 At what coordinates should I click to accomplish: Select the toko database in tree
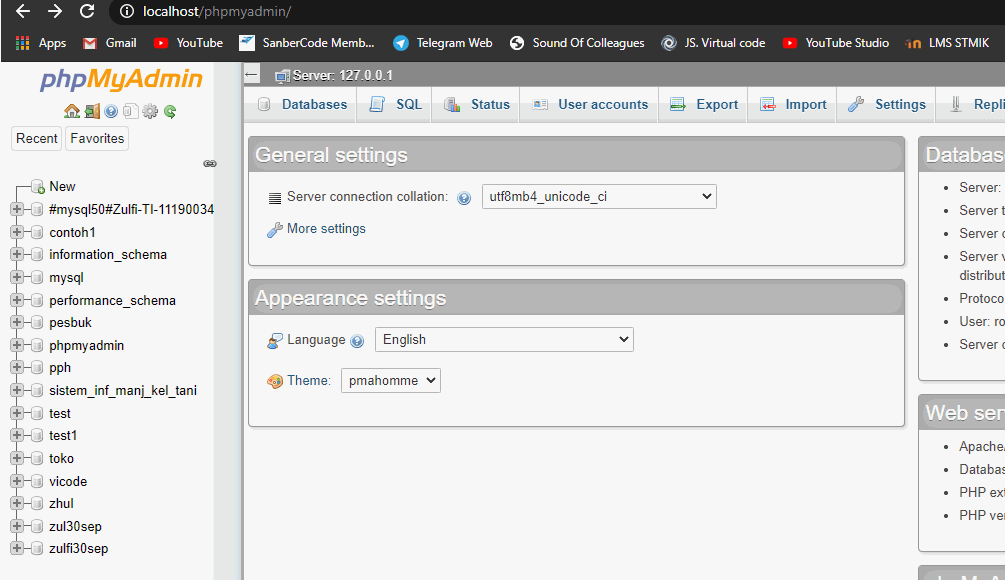62,459
